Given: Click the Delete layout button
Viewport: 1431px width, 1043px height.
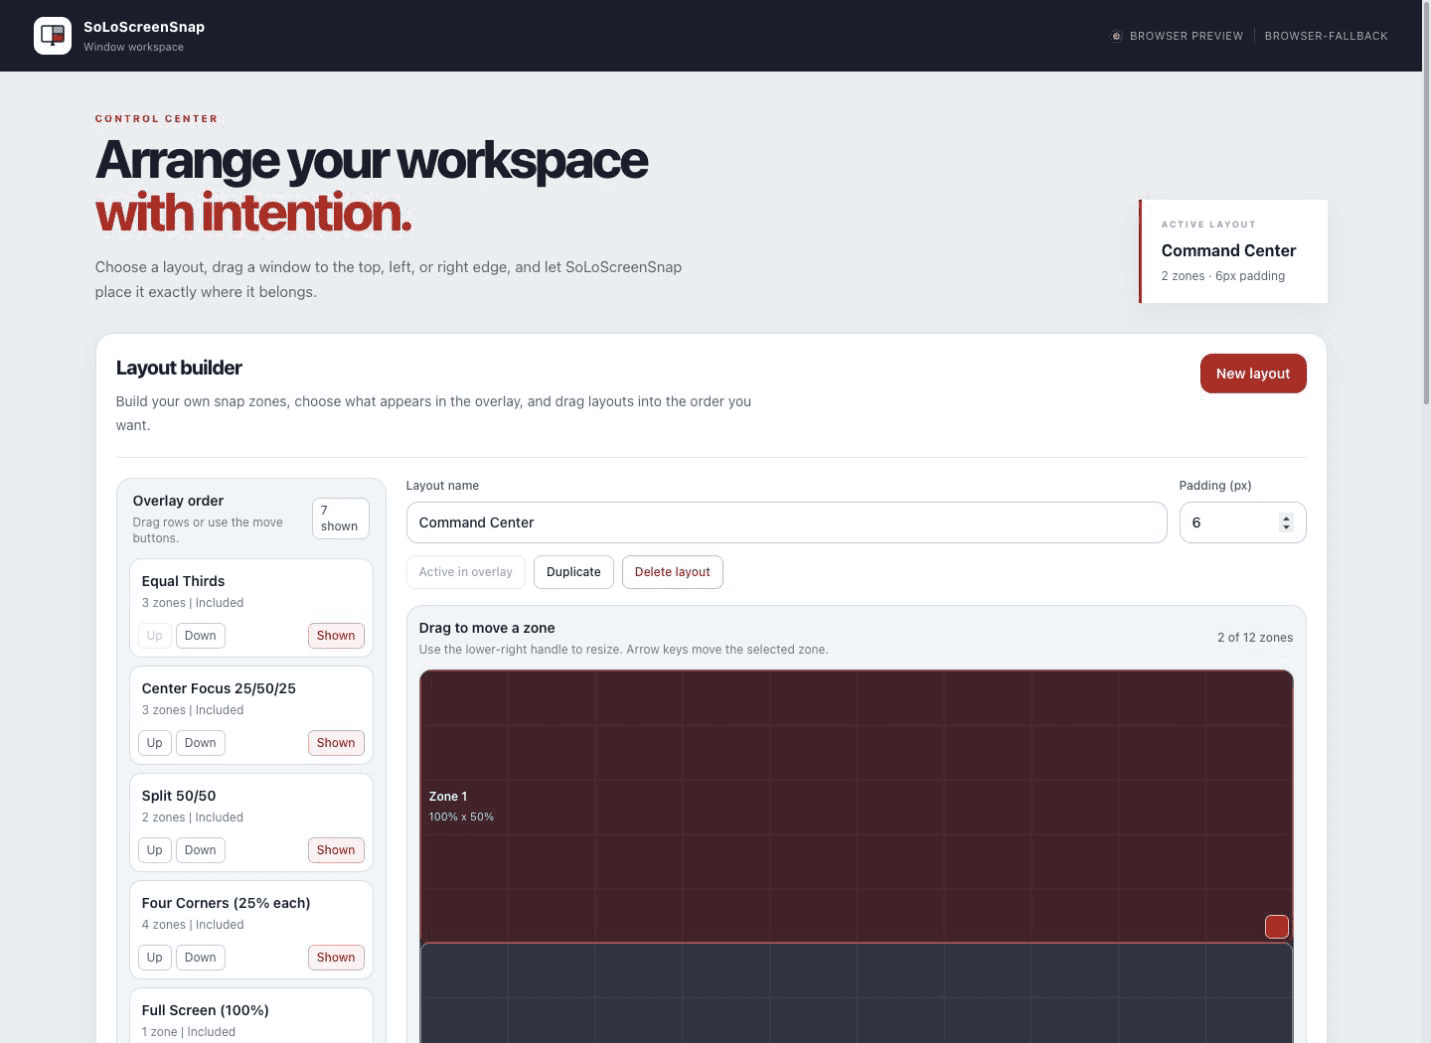Looking at the screenshot, I should click(672, 572).
